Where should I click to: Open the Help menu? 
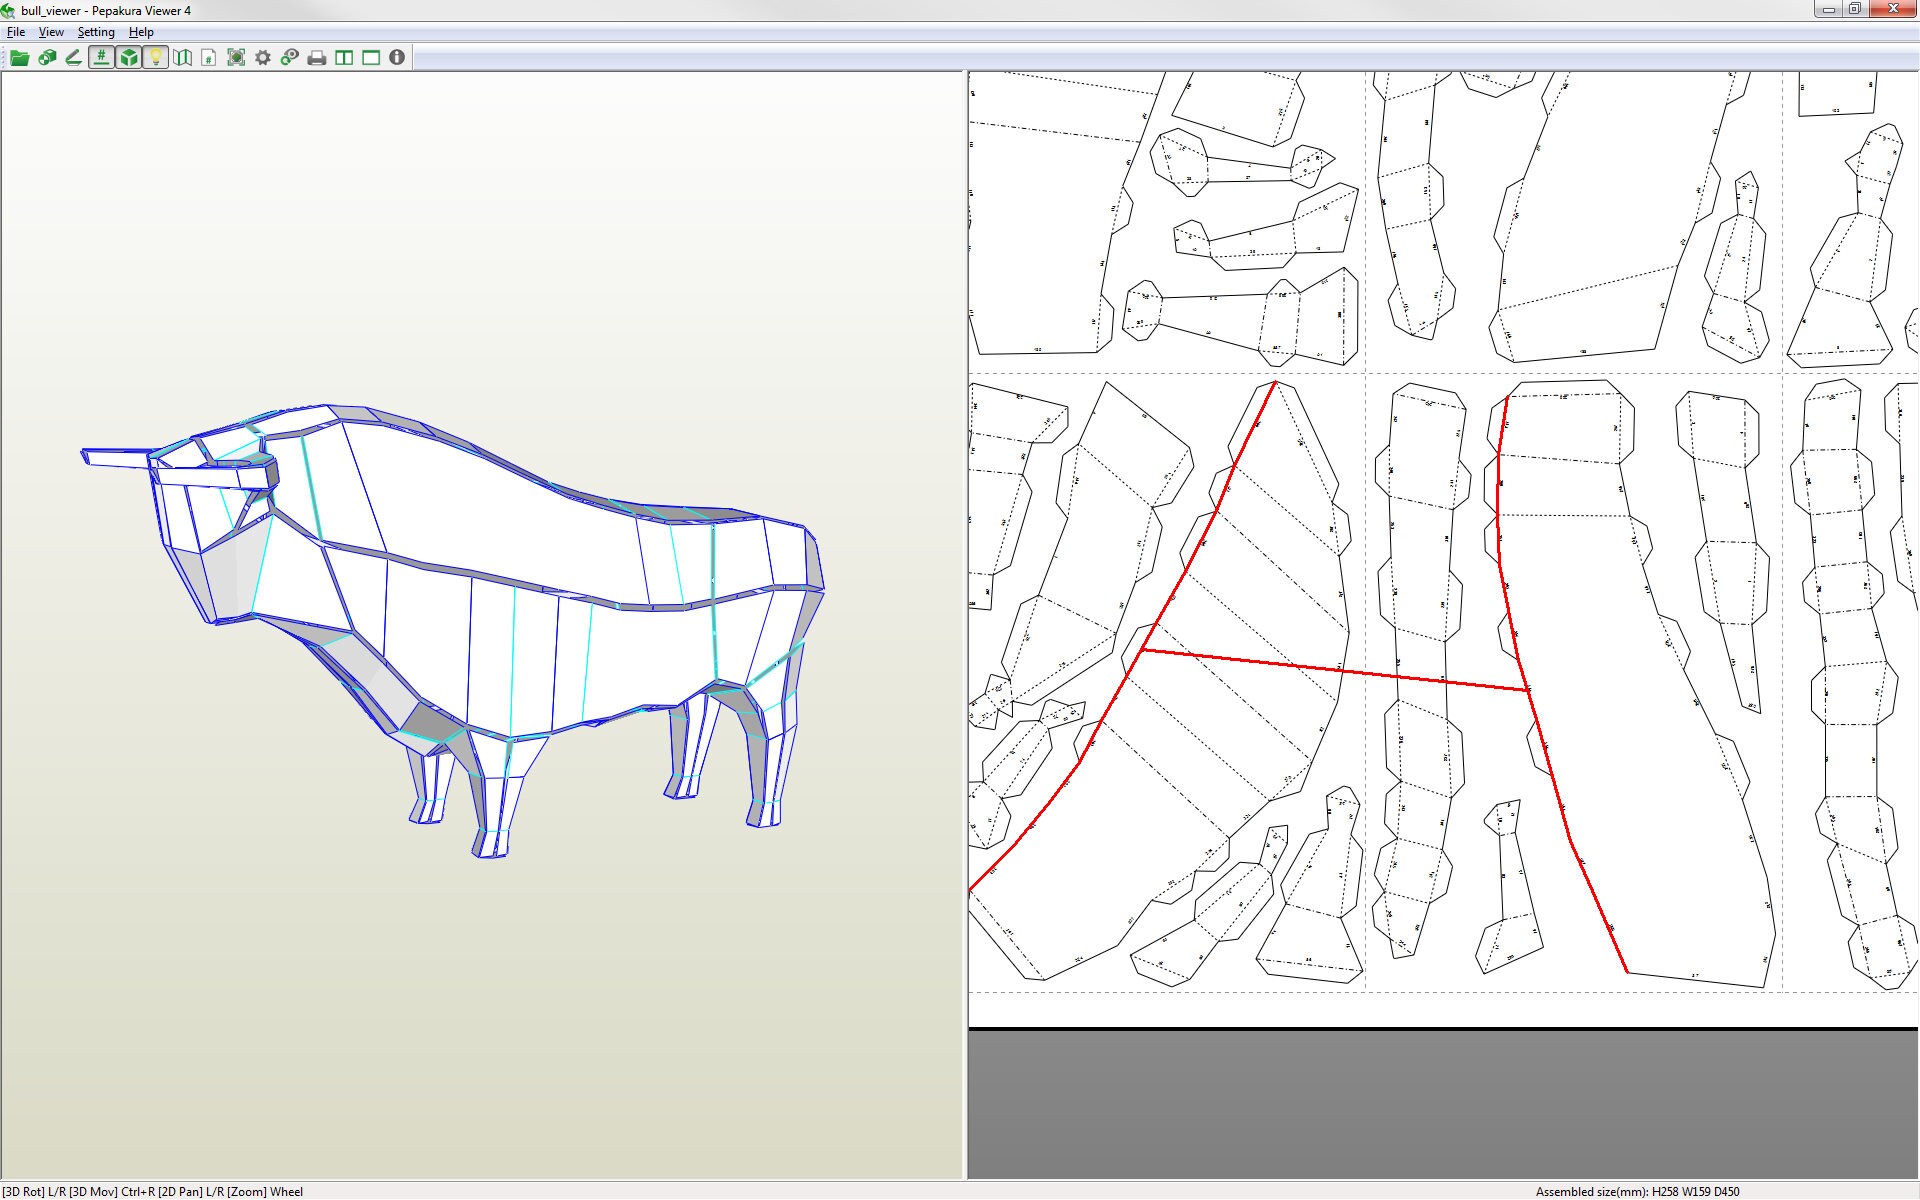tap(141, 32)
